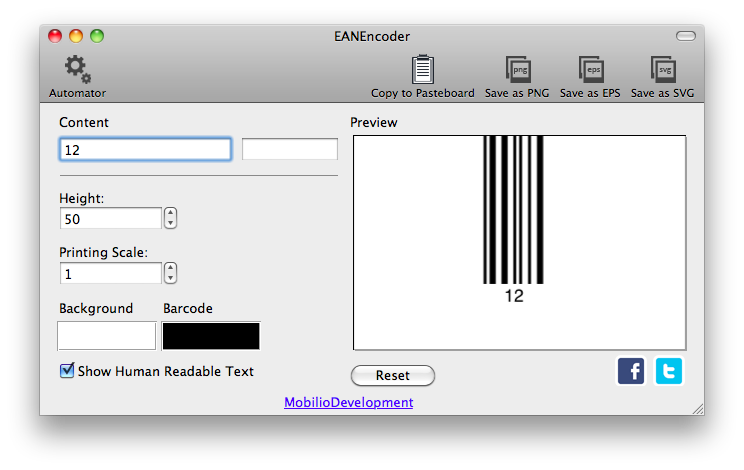Click the Save as EPS icon

pyautogui.click(x=591, y=69)
